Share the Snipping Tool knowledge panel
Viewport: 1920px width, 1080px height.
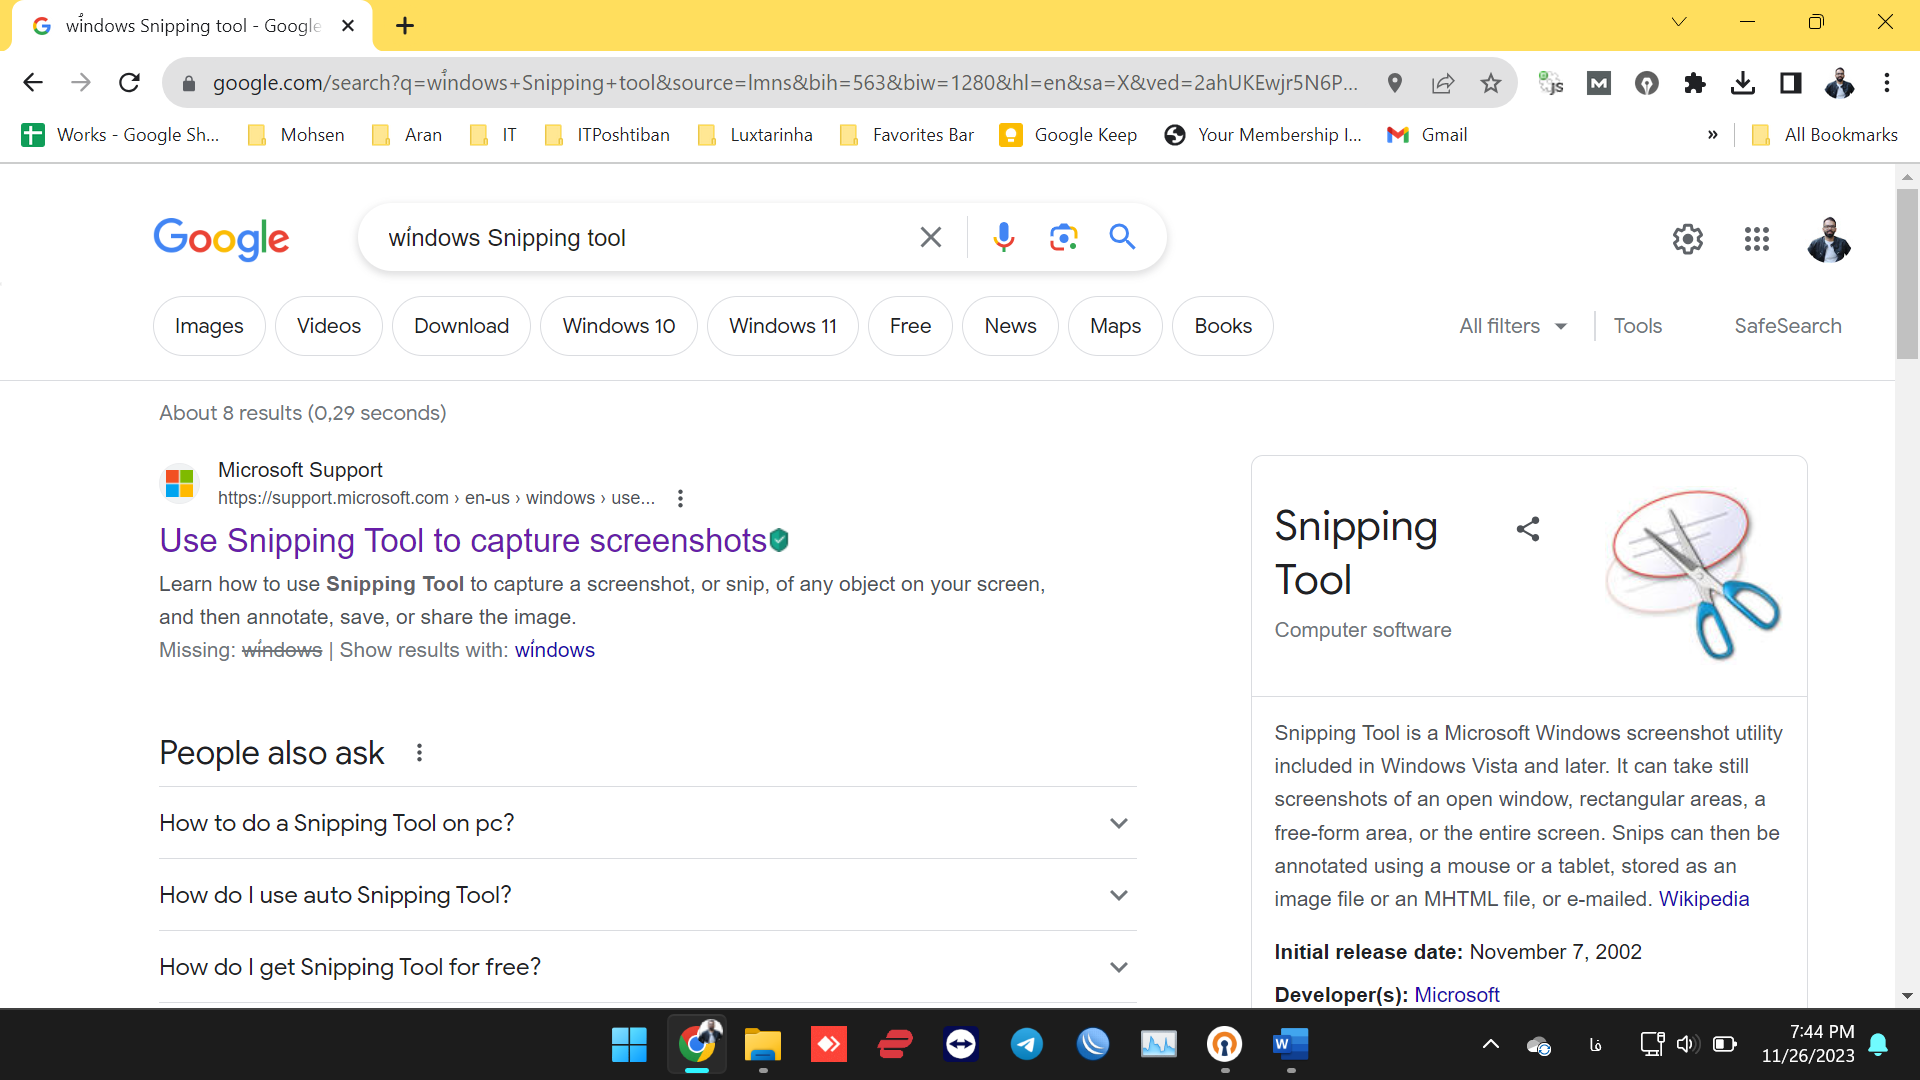tap(1528, 529)
